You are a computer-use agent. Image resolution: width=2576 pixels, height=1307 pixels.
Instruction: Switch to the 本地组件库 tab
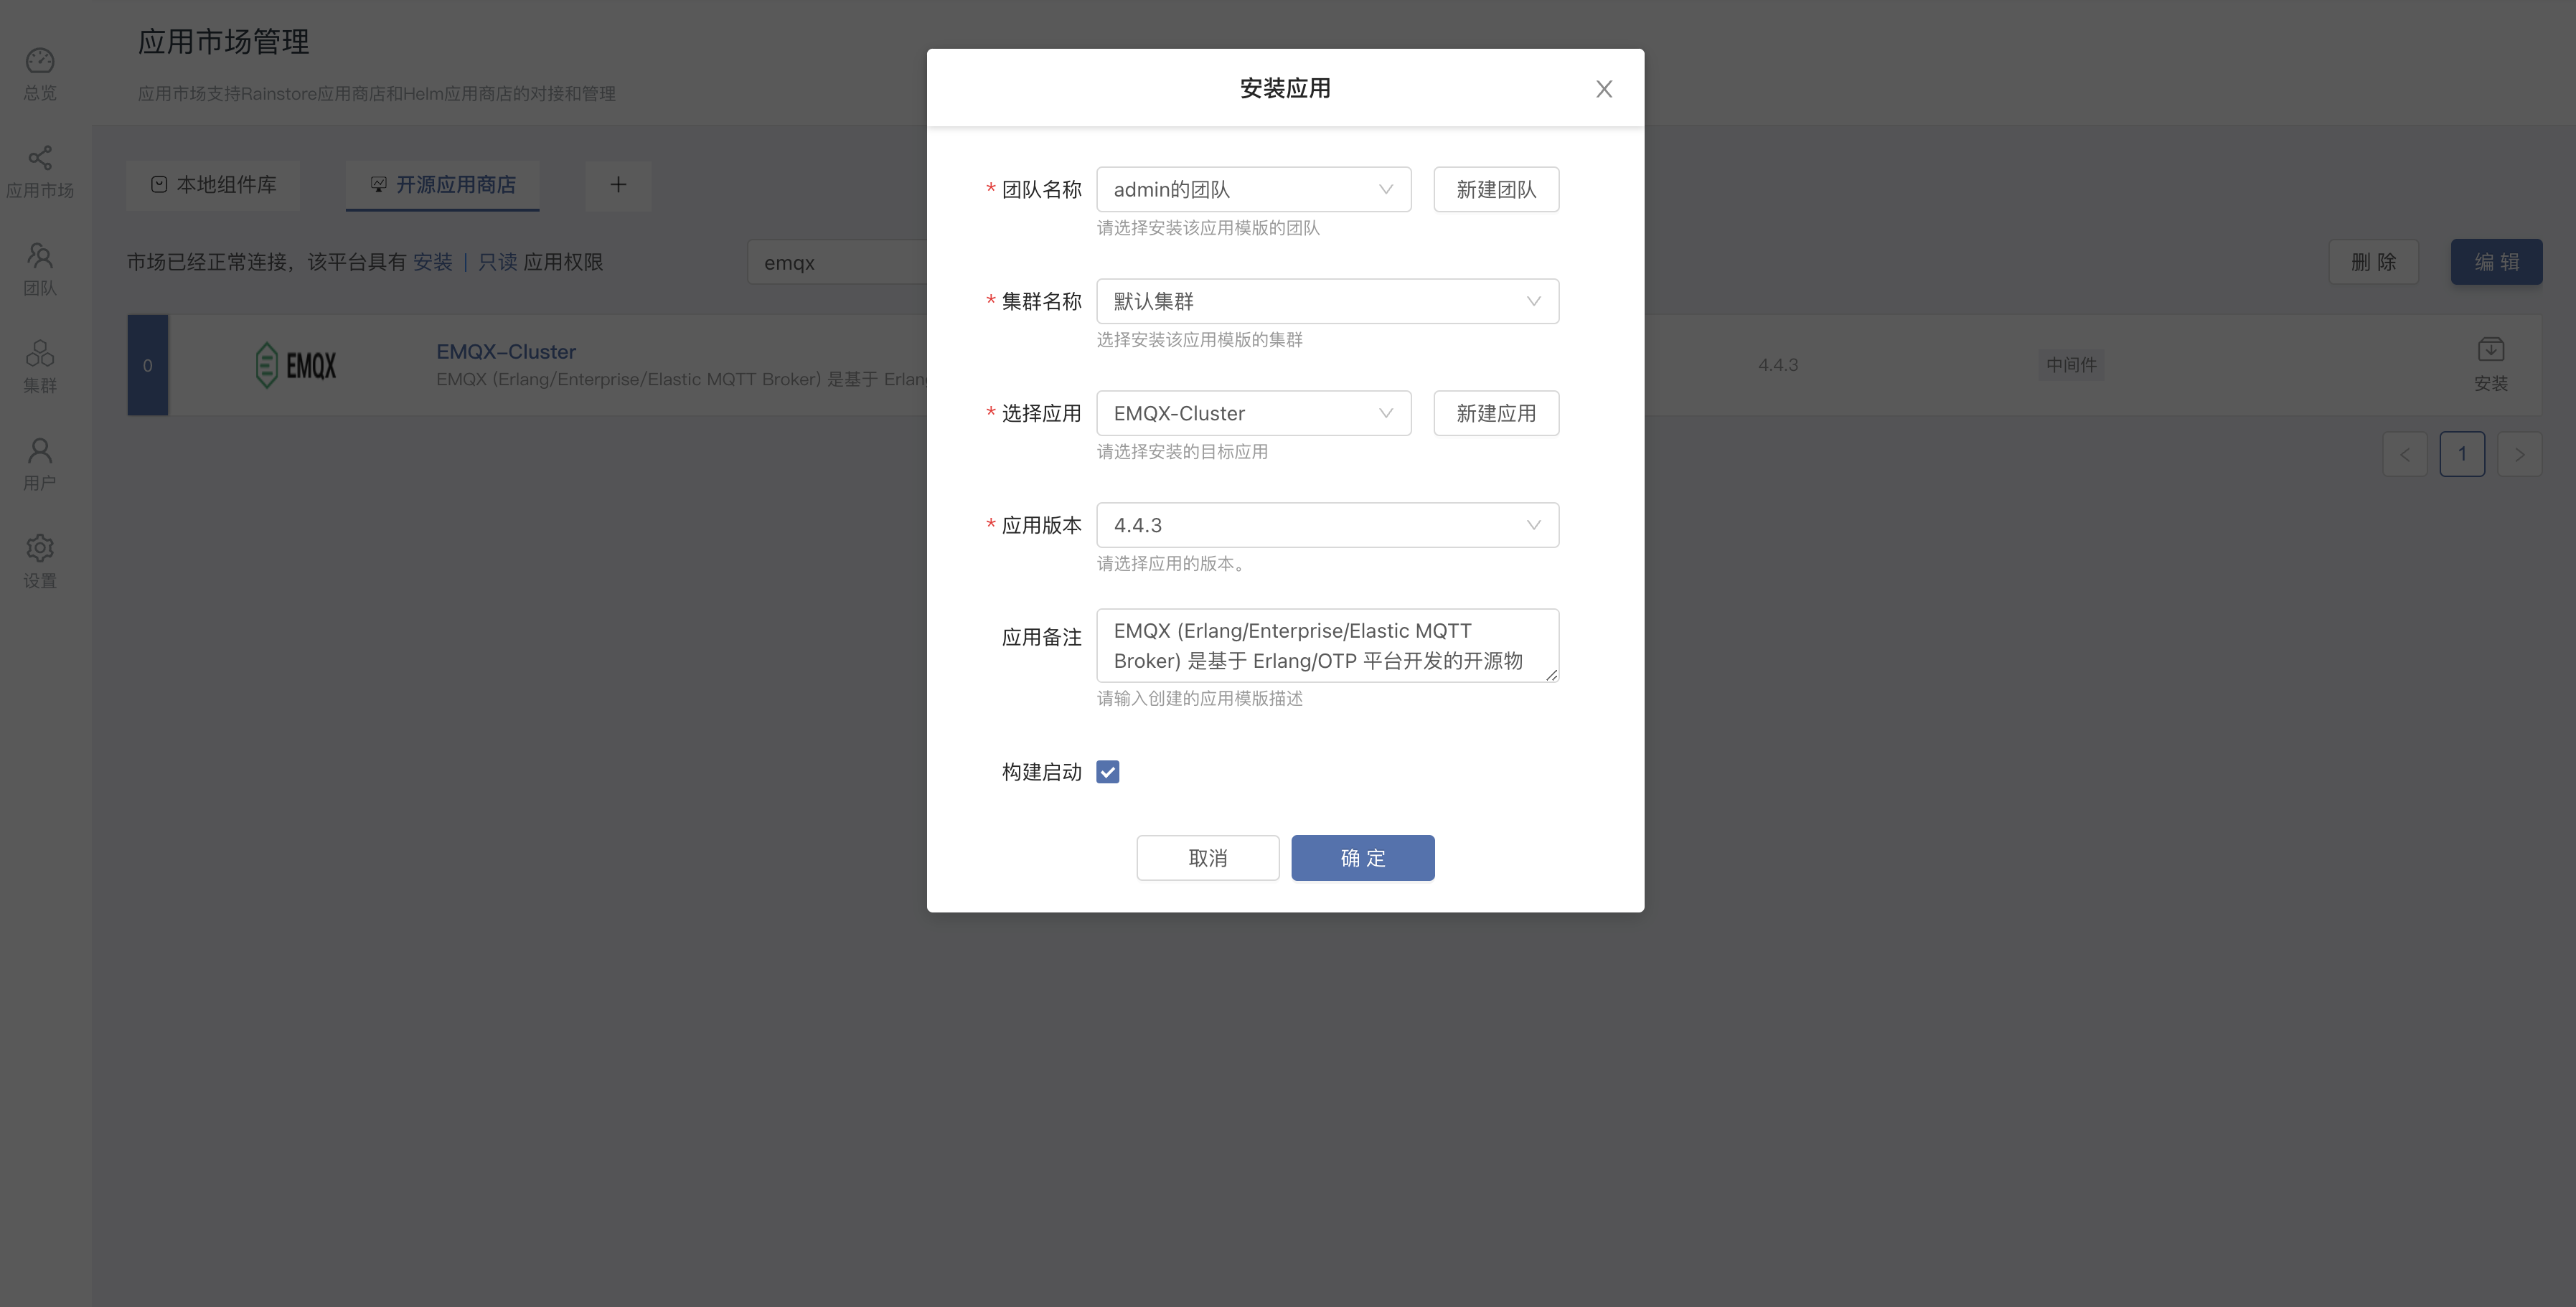214,185
